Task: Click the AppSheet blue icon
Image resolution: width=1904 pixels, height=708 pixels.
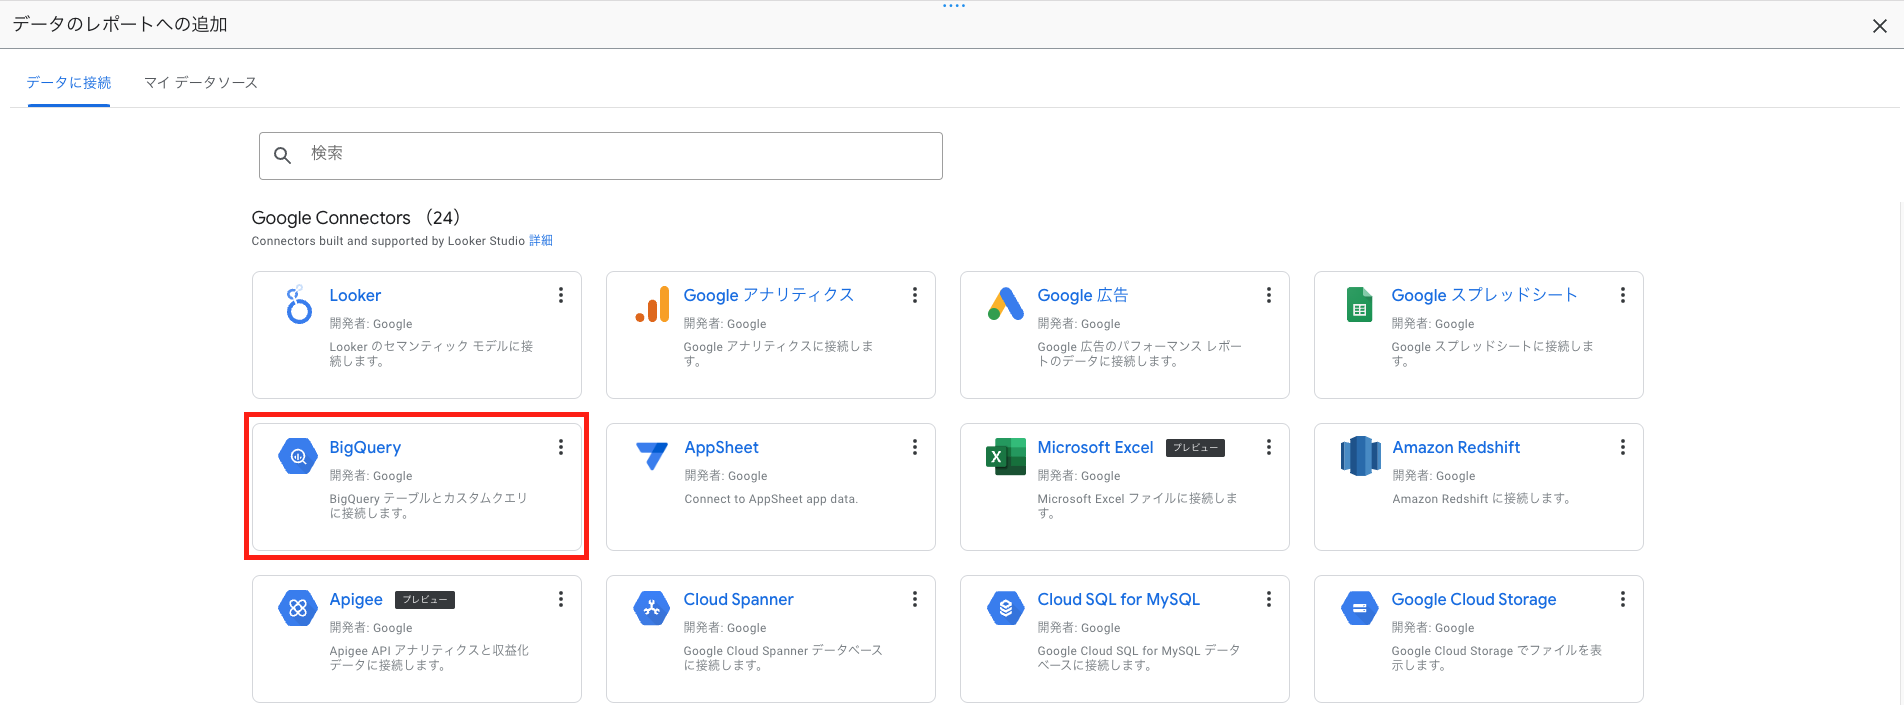Action: pyautogui.click(x=652, y=456)
